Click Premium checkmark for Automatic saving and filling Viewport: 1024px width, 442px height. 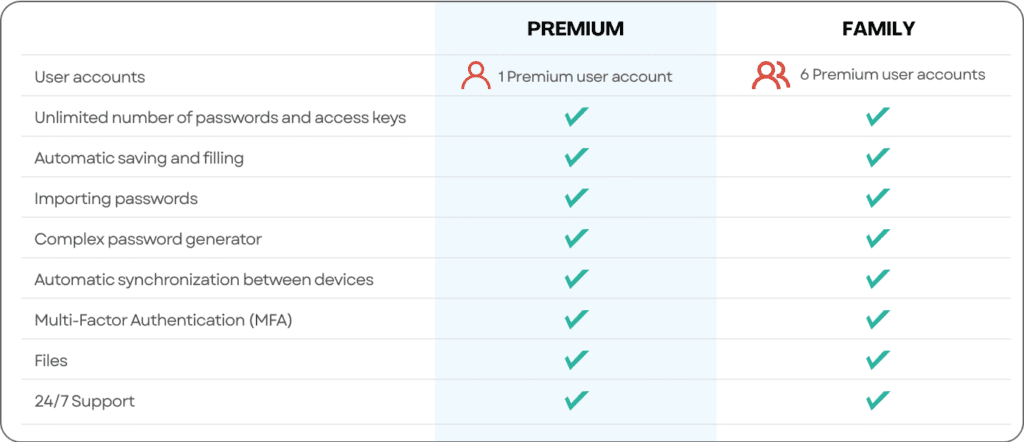coord(575,158)
